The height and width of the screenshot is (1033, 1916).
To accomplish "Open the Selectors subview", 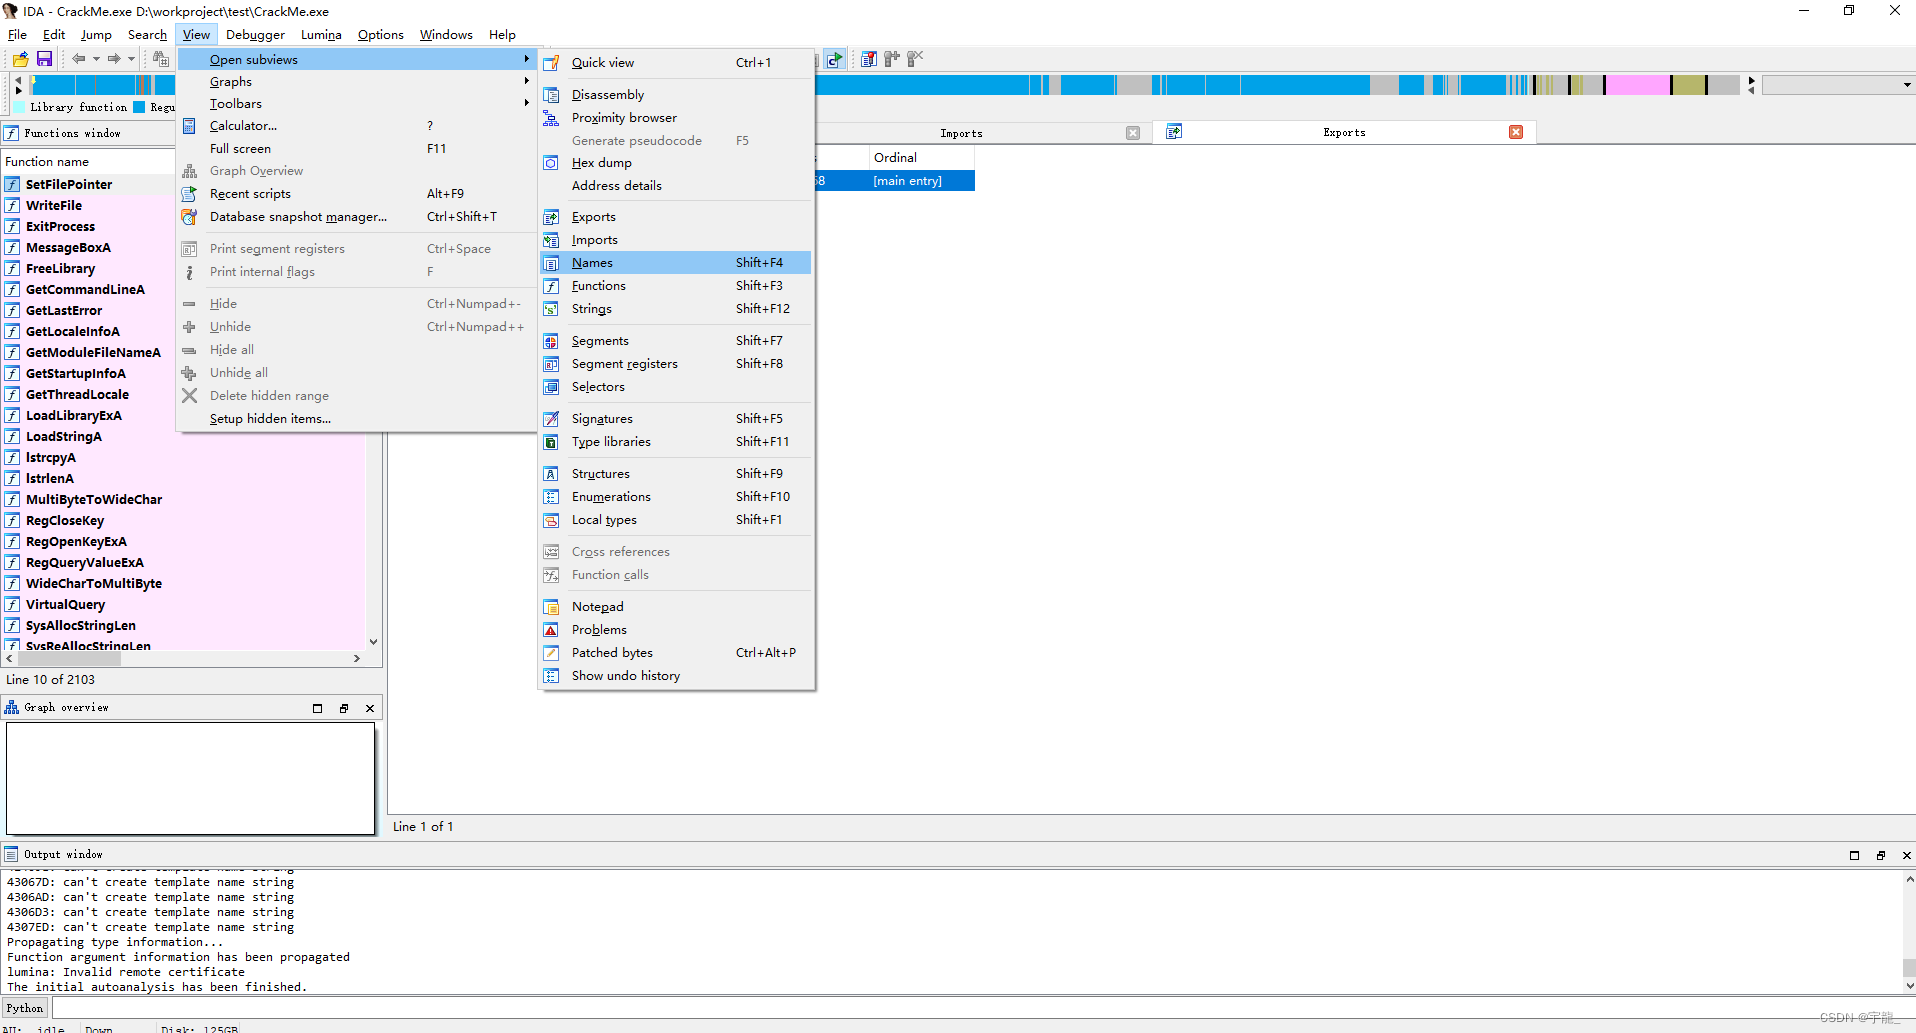I will pyautogui.click(x=676, y=387).
